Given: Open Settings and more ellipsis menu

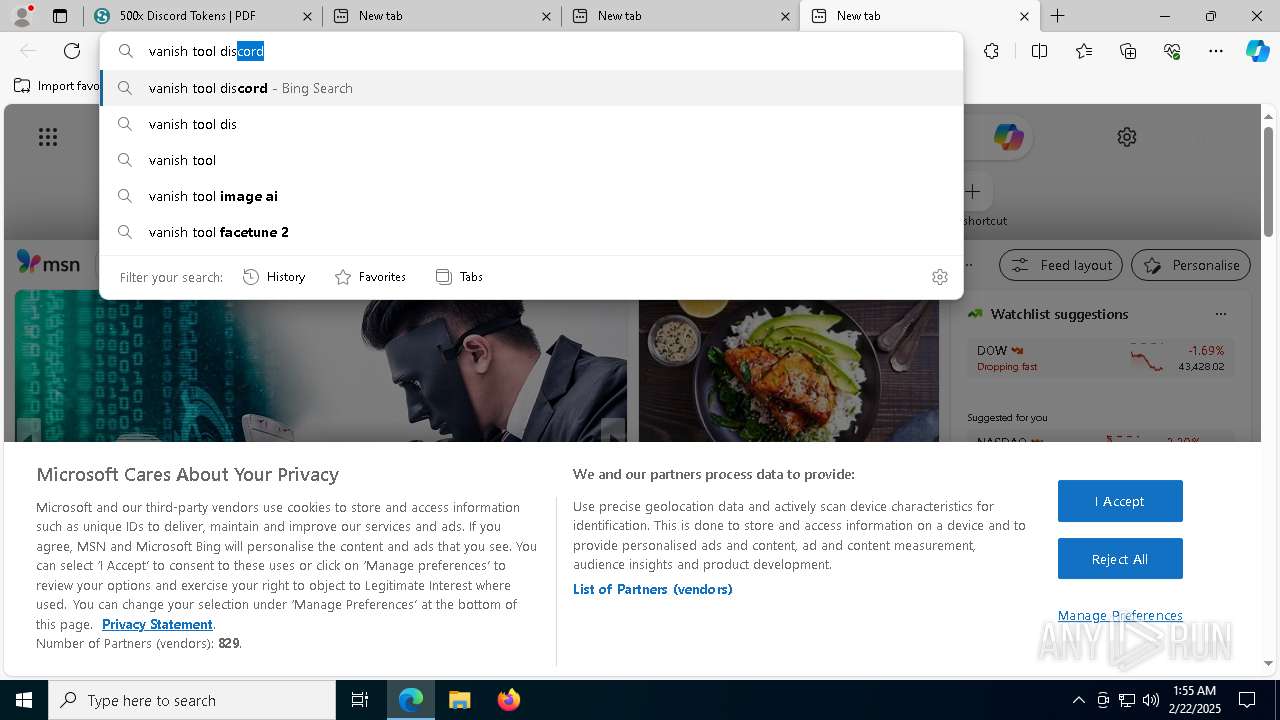Looking at the screenshot, I should click(x=1216, y=51).
